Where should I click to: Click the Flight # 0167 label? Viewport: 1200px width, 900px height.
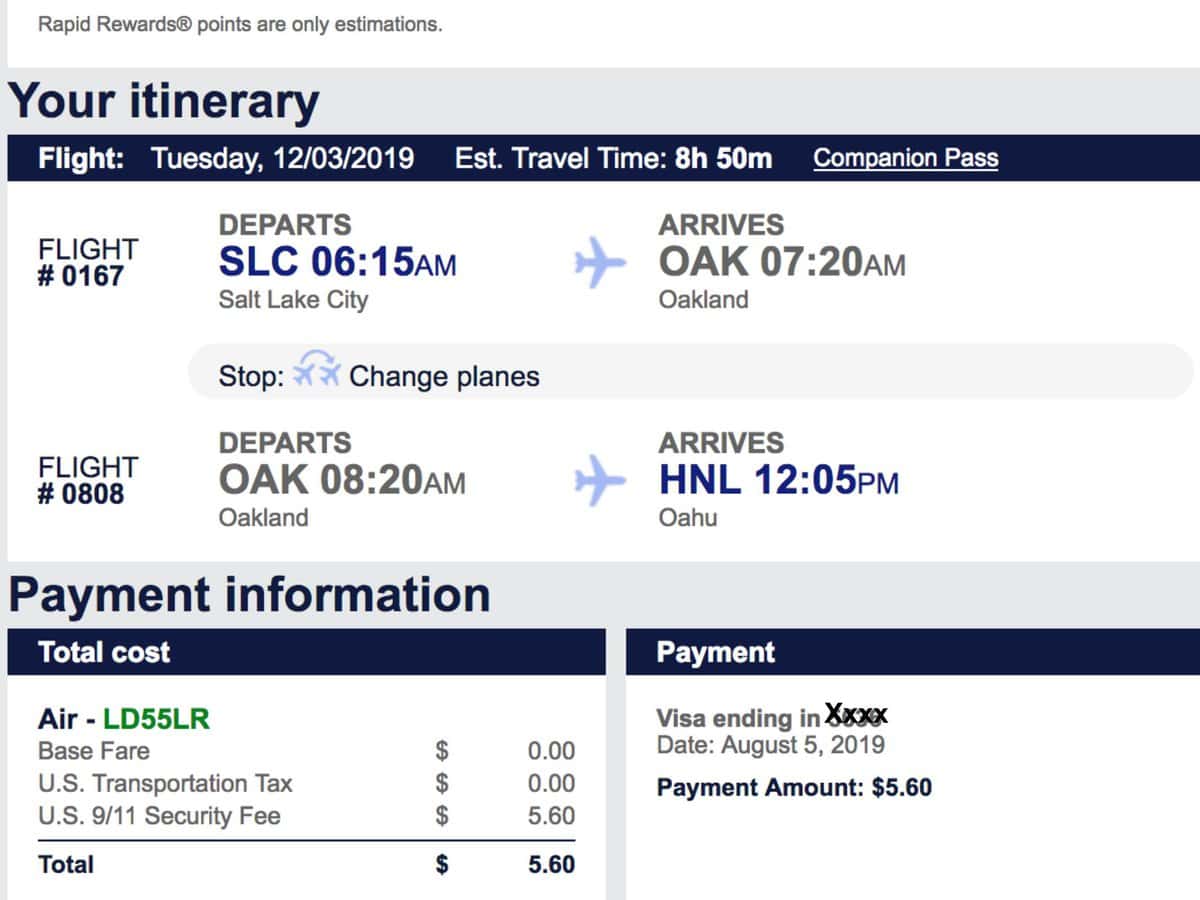[88, 262]
